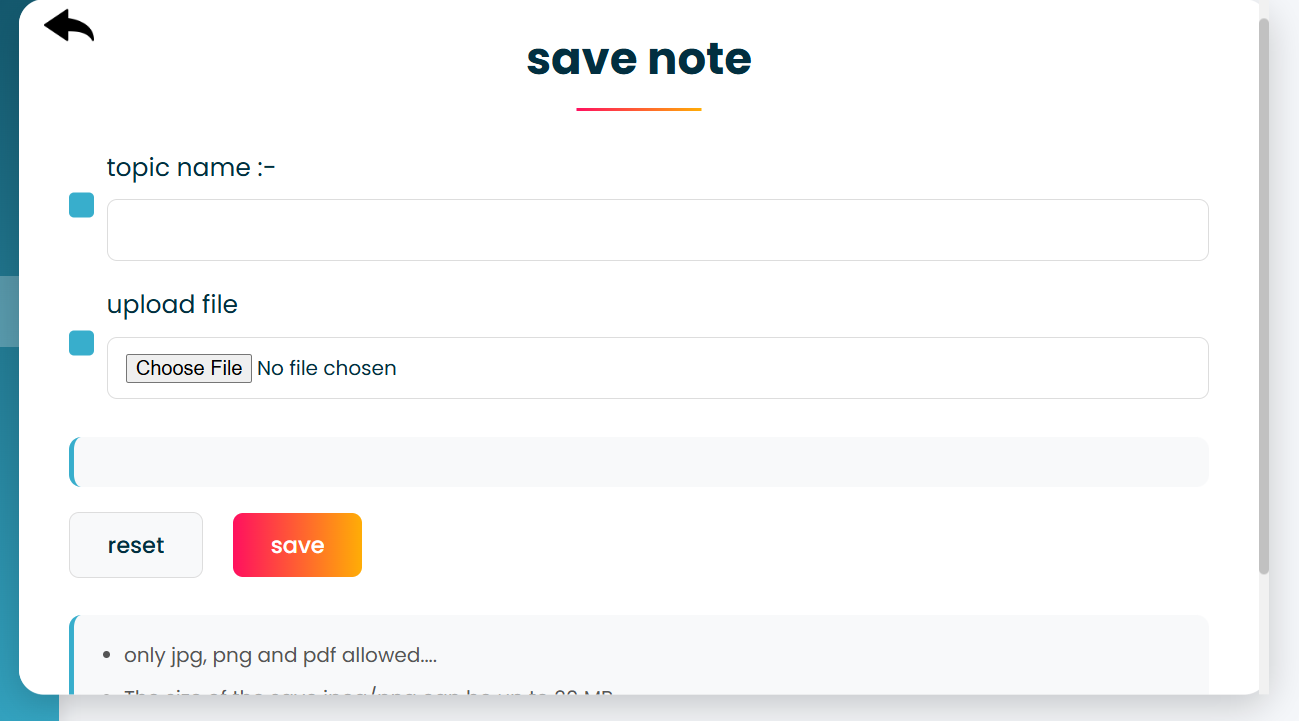Click the gradient divider under save note
The width and height of the screenshot is (1299, 721).
[638, 107]
